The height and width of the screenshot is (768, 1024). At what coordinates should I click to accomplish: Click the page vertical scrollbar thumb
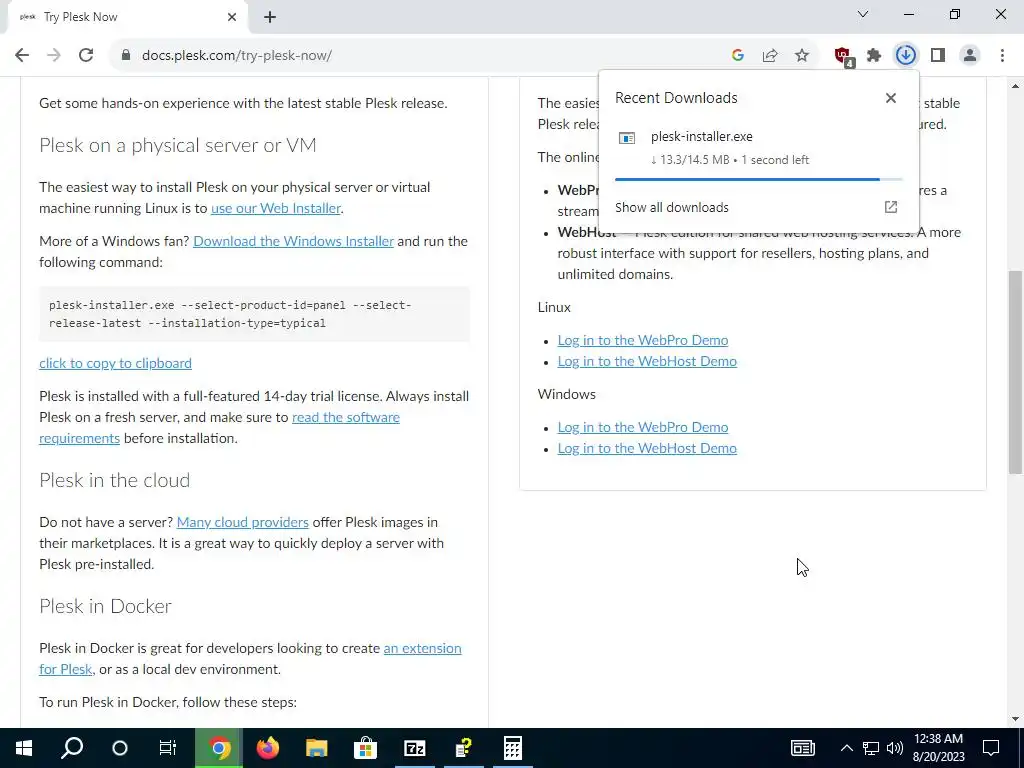(1015, 372)
